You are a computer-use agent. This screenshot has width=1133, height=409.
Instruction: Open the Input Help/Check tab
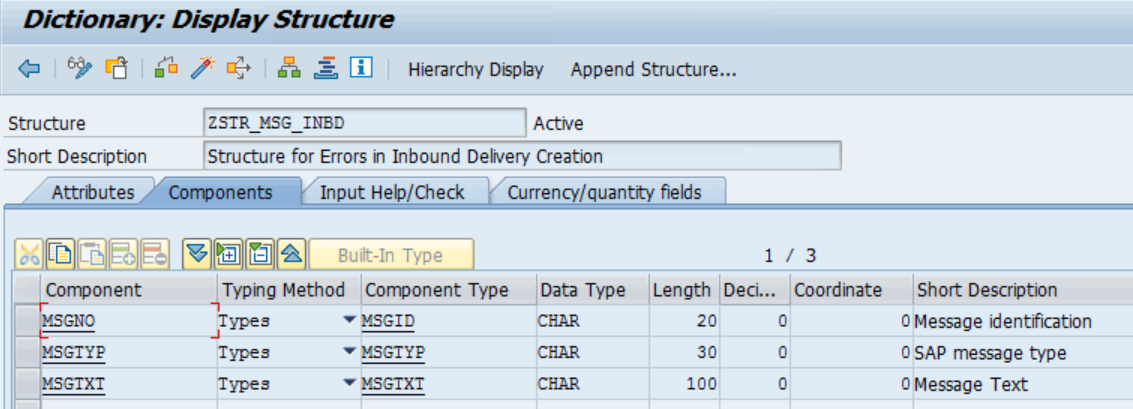pos(392,192)
